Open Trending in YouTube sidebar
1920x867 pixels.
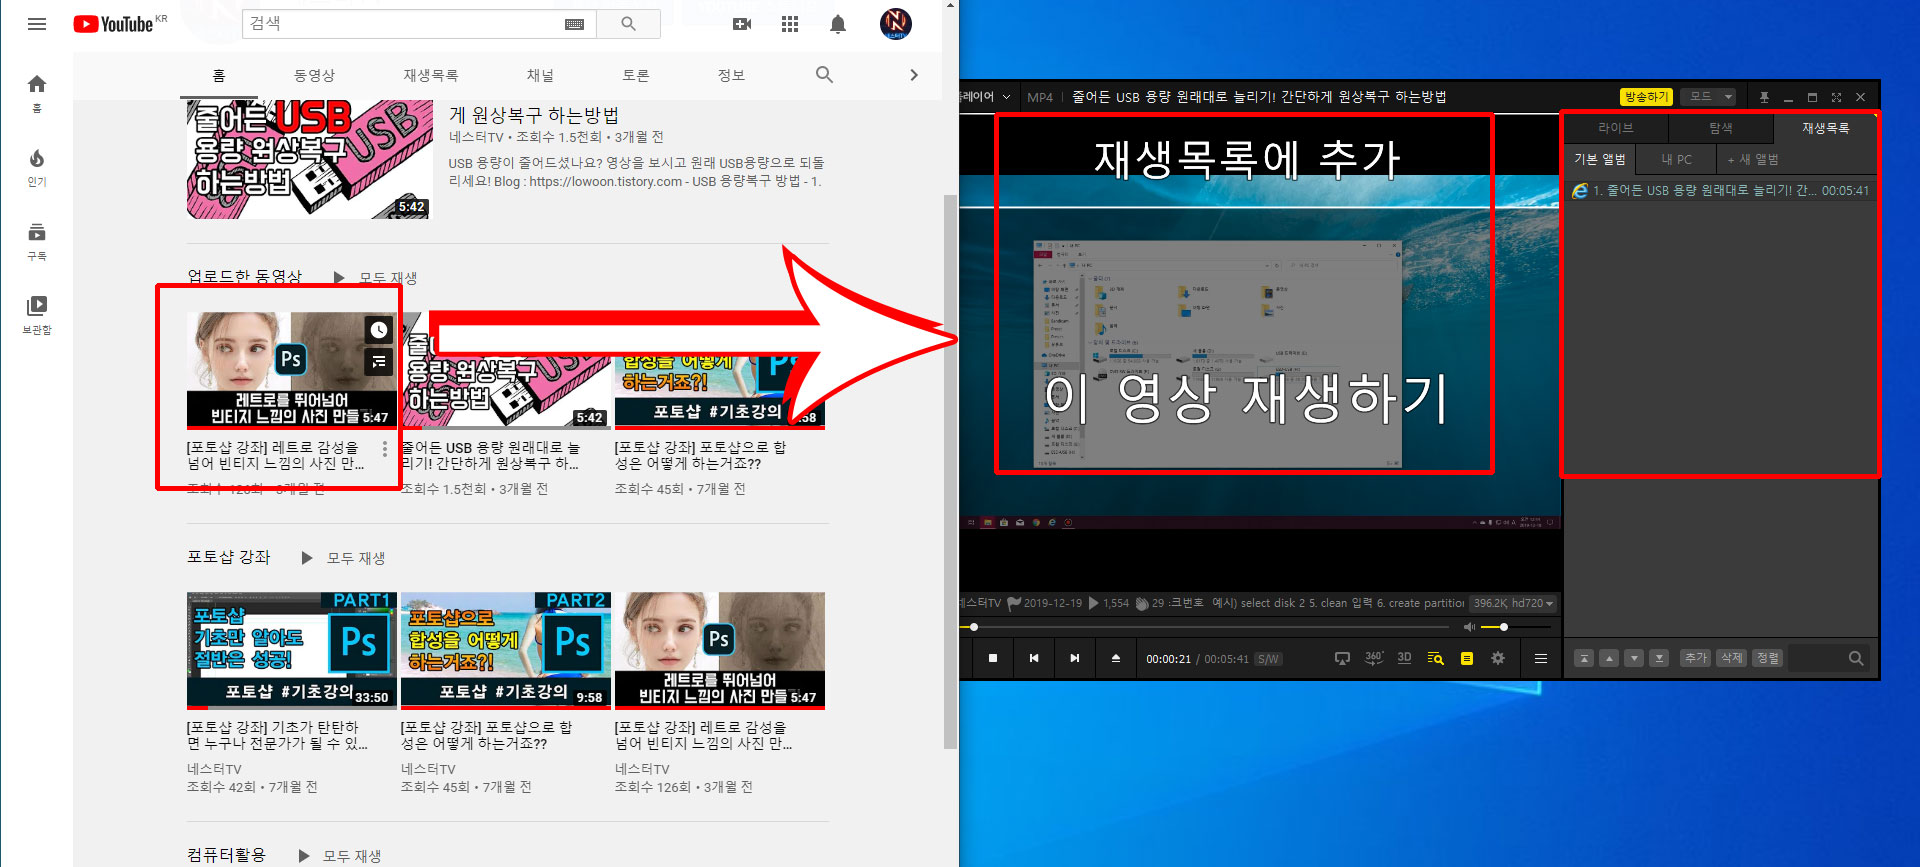point(37,167)
